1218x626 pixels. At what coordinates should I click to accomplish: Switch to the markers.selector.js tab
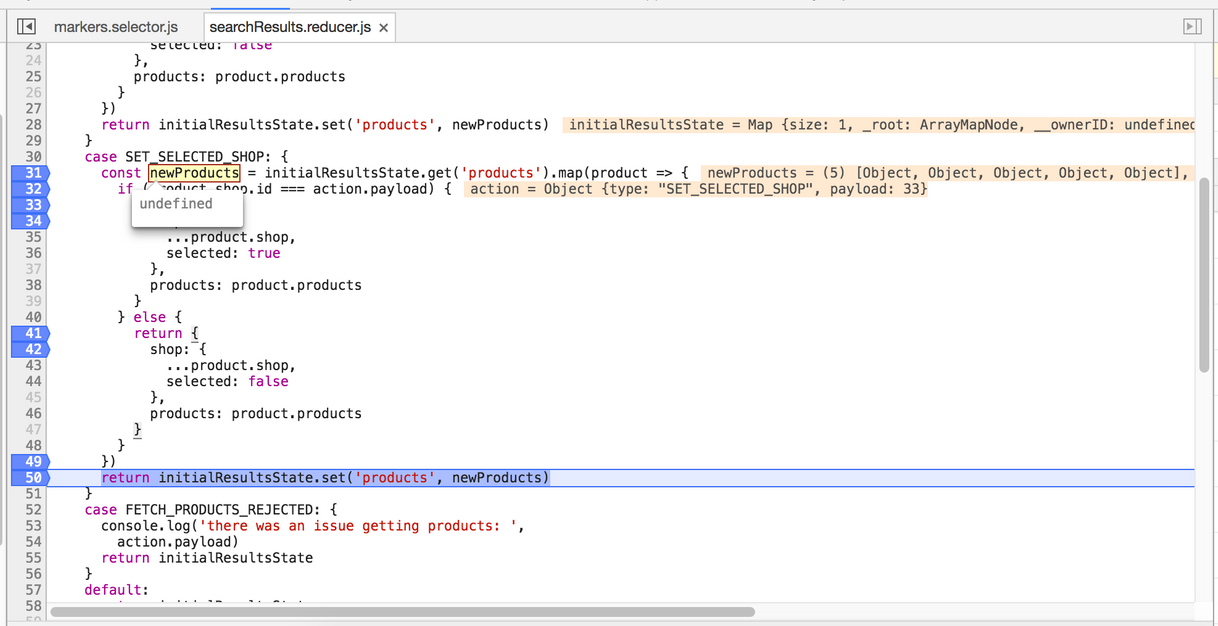click(116, 27)
